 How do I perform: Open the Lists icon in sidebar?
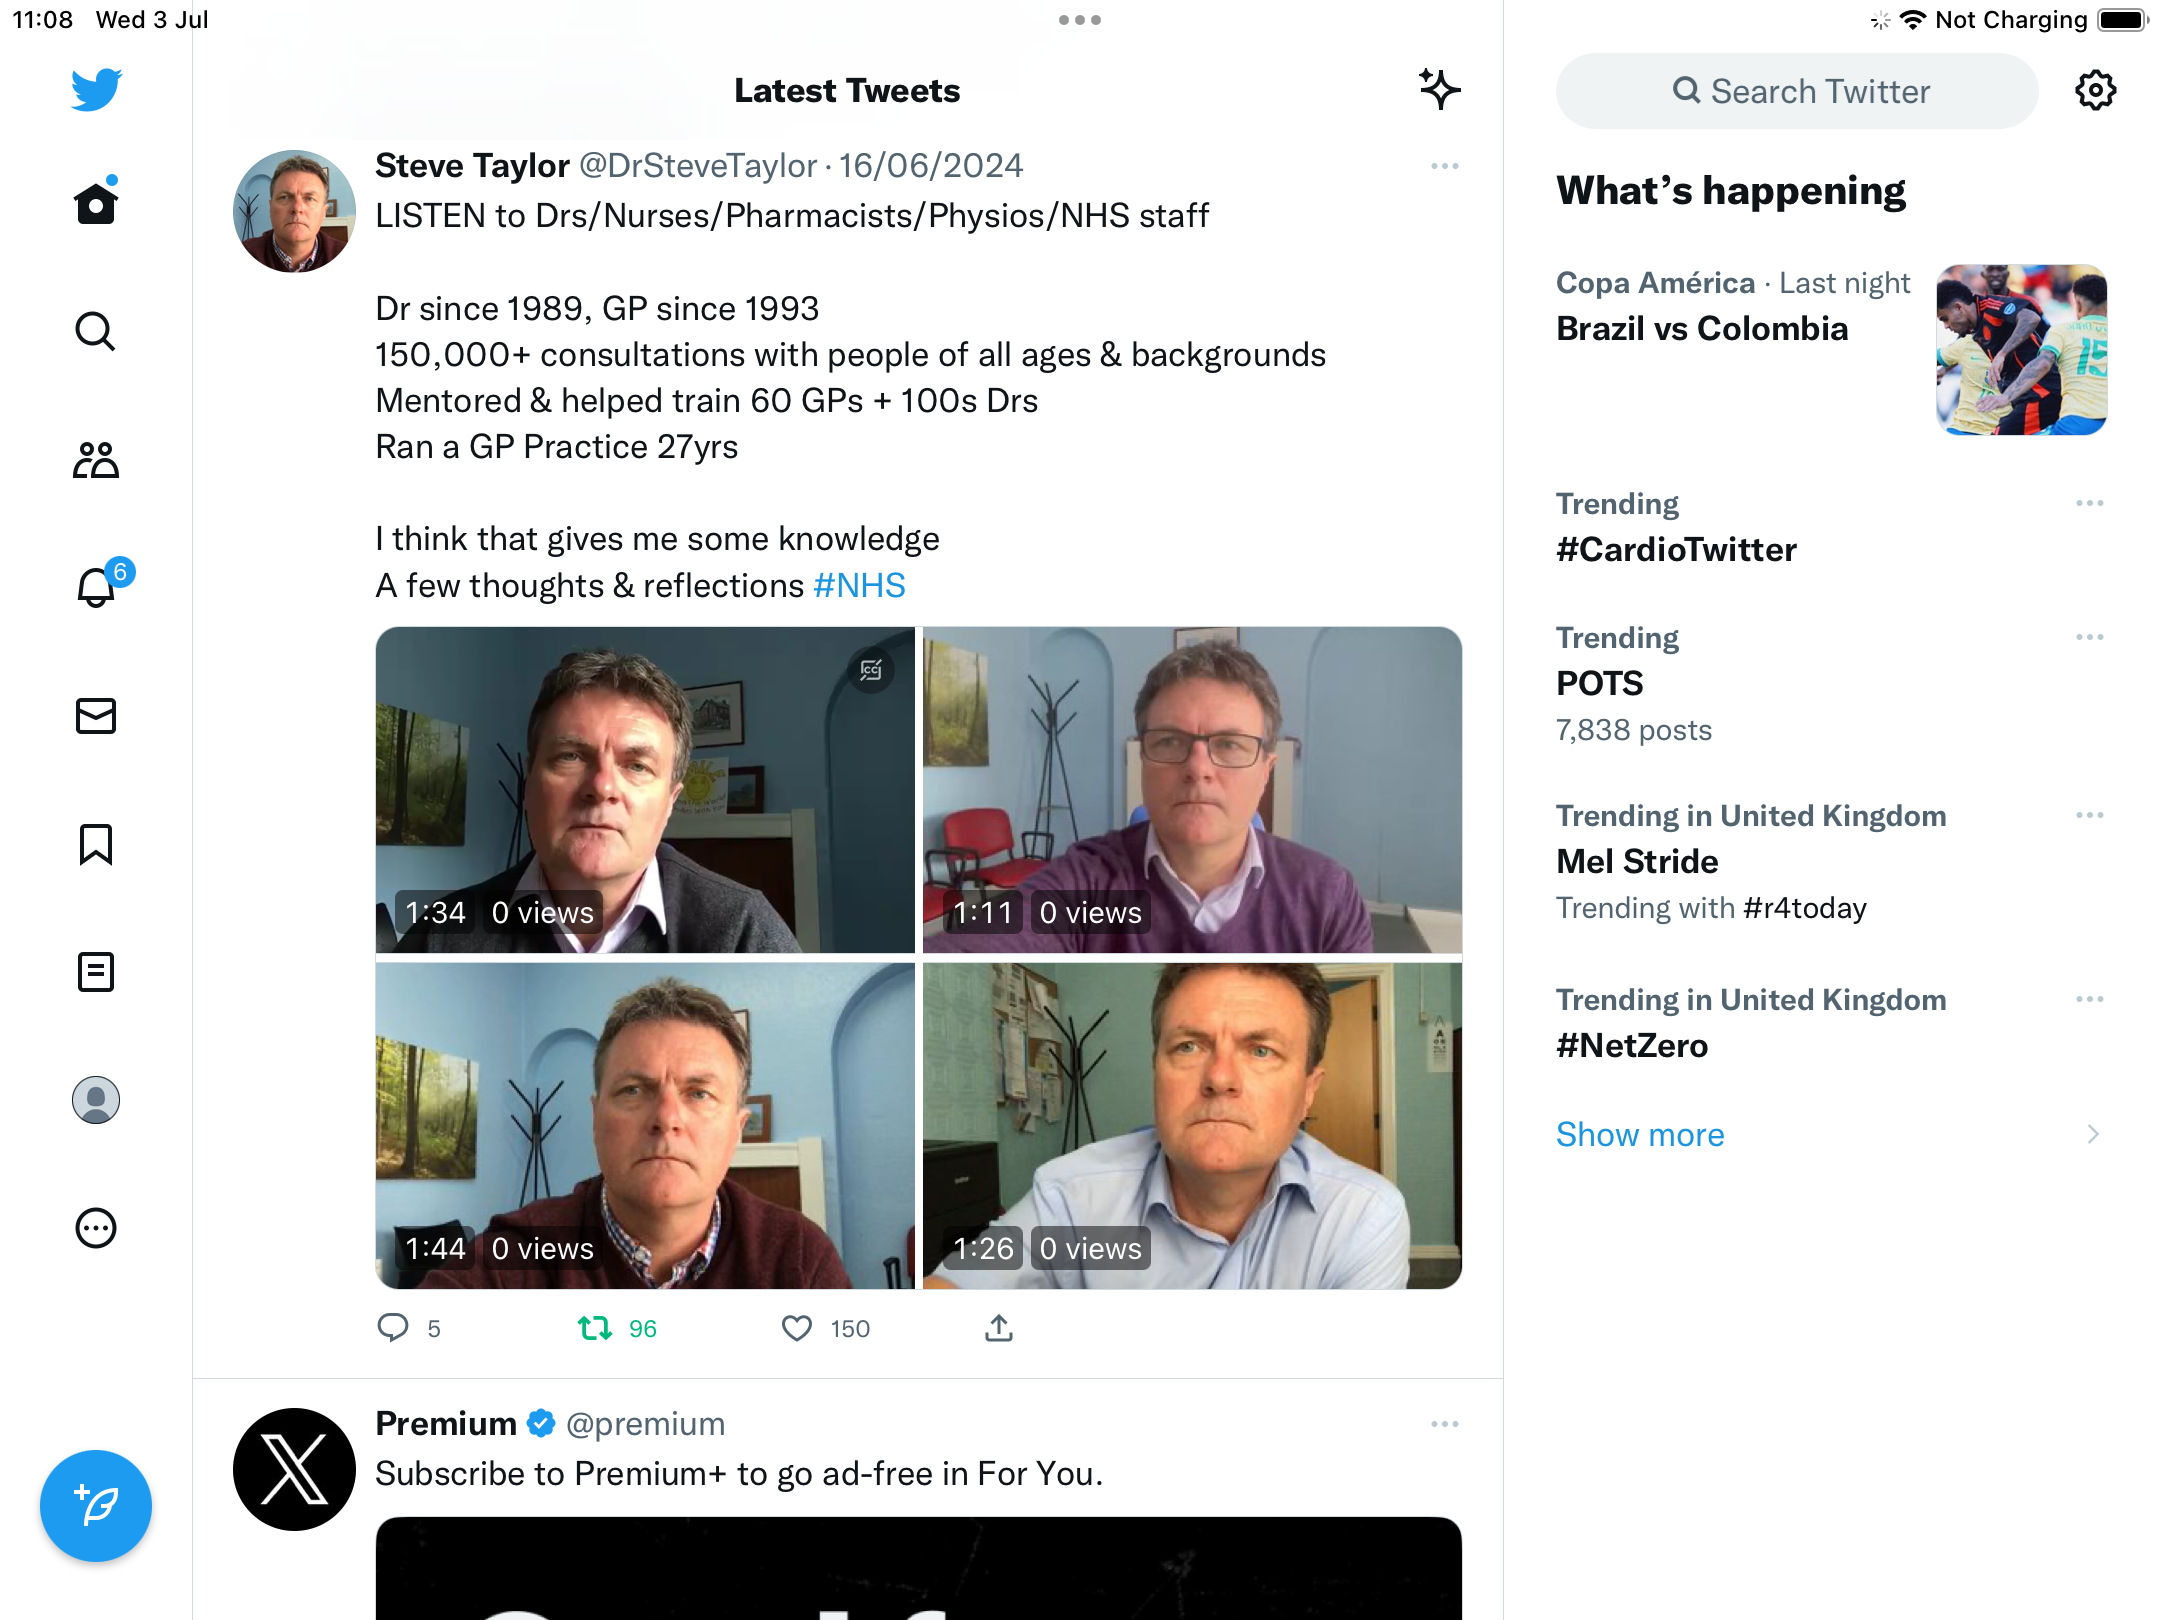[x=96, y=972]
